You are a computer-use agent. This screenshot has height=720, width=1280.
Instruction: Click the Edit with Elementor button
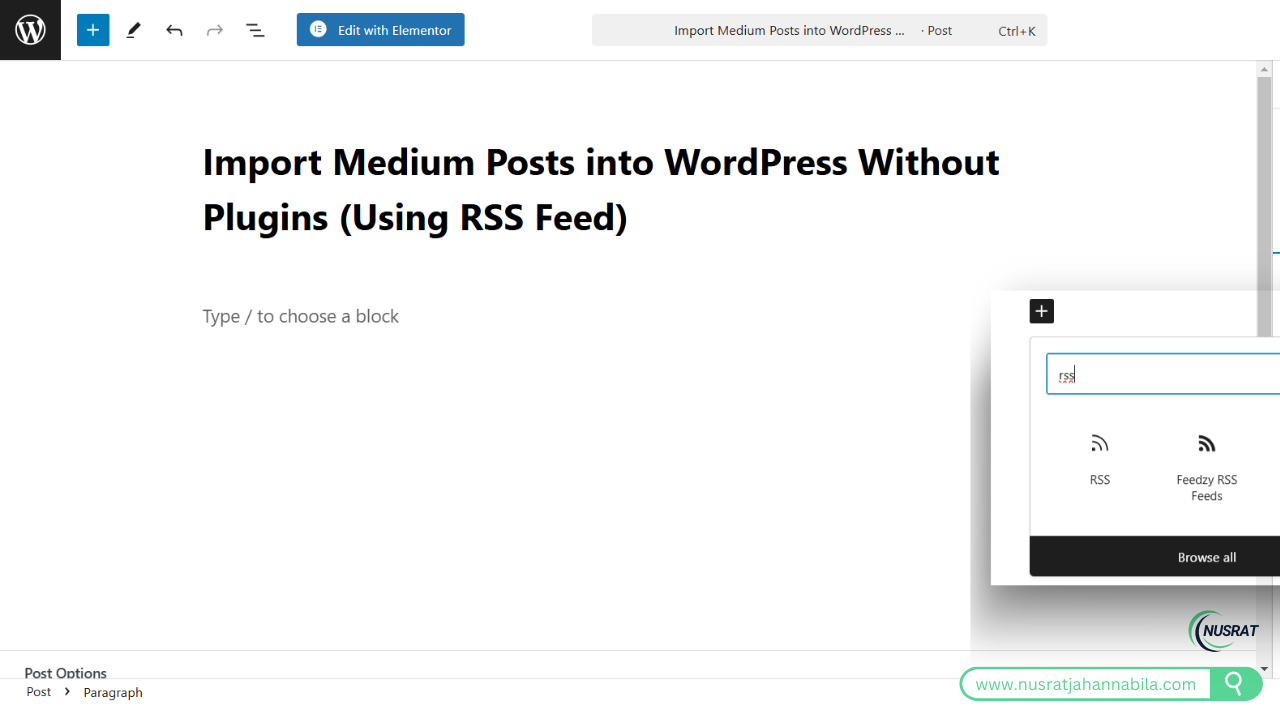click(380, 30)
